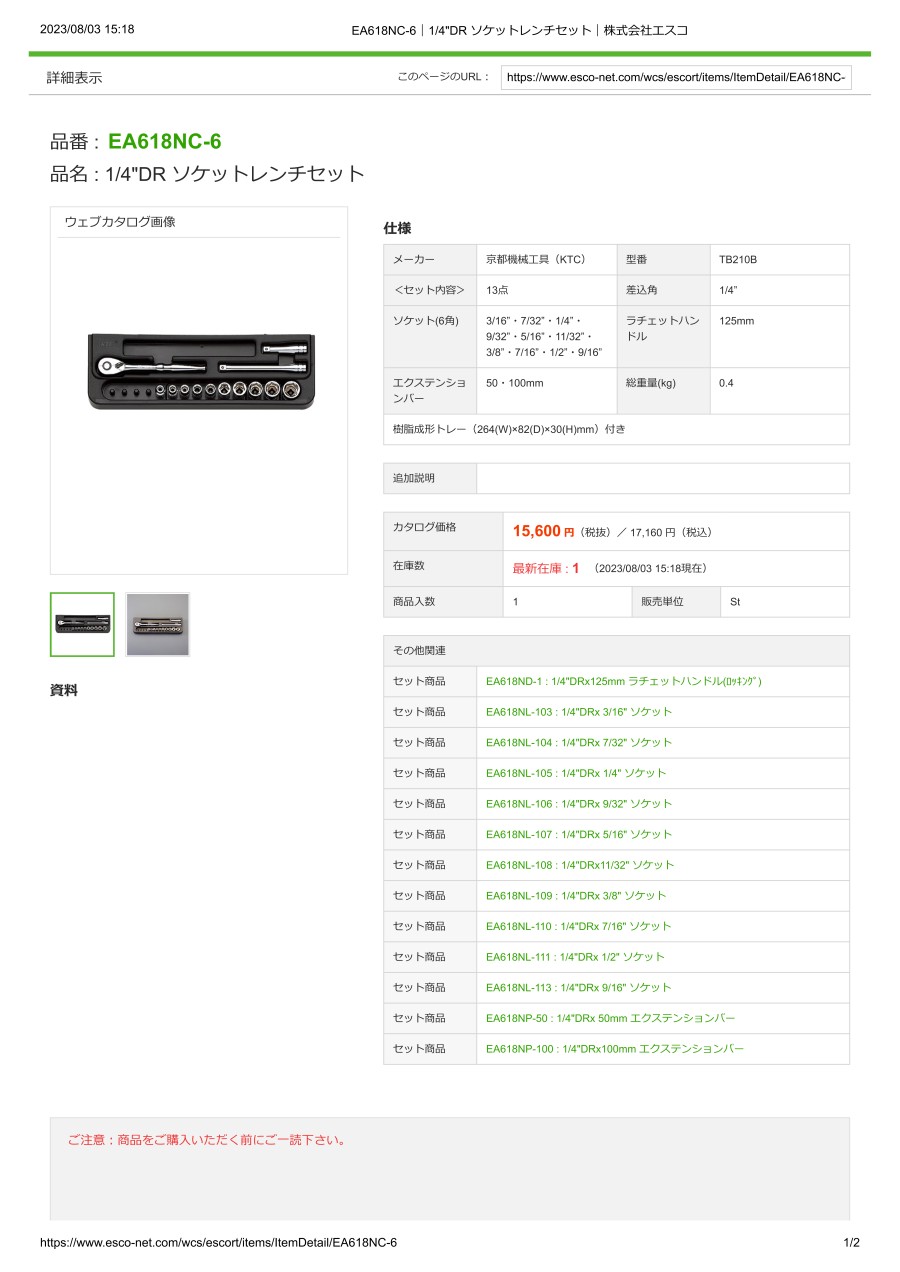The image size is (900, 1272).
Task: Click the green EA618NC-6 part number
Action: (x=164, y=142)
